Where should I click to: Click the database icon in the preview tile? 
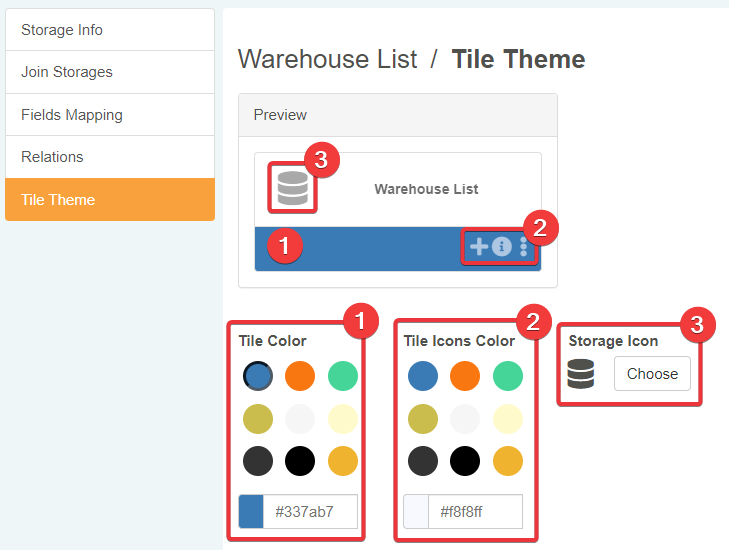tap(292, 188)
